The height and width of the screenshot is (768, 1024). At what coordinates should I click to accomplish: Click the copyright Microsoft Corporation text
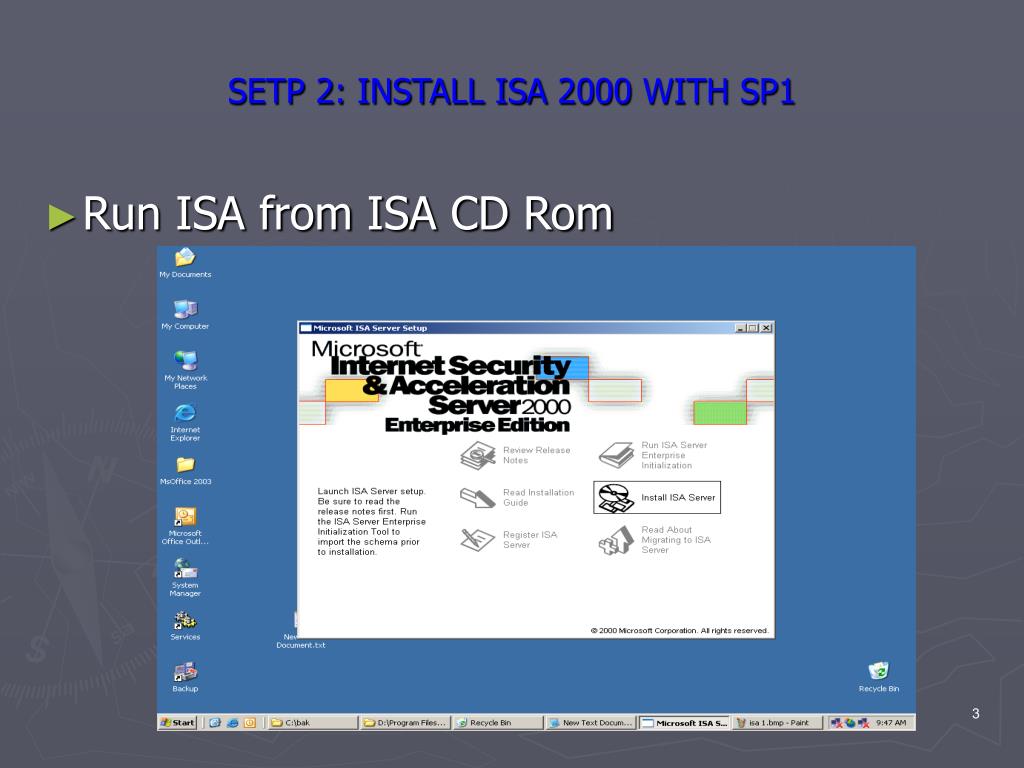tap(679, 630)
